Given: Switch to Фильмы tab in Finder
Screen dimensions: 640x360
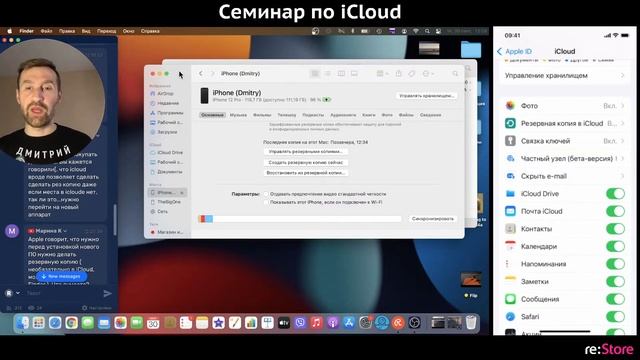Looking at the screenshot, I should [262, 115].
